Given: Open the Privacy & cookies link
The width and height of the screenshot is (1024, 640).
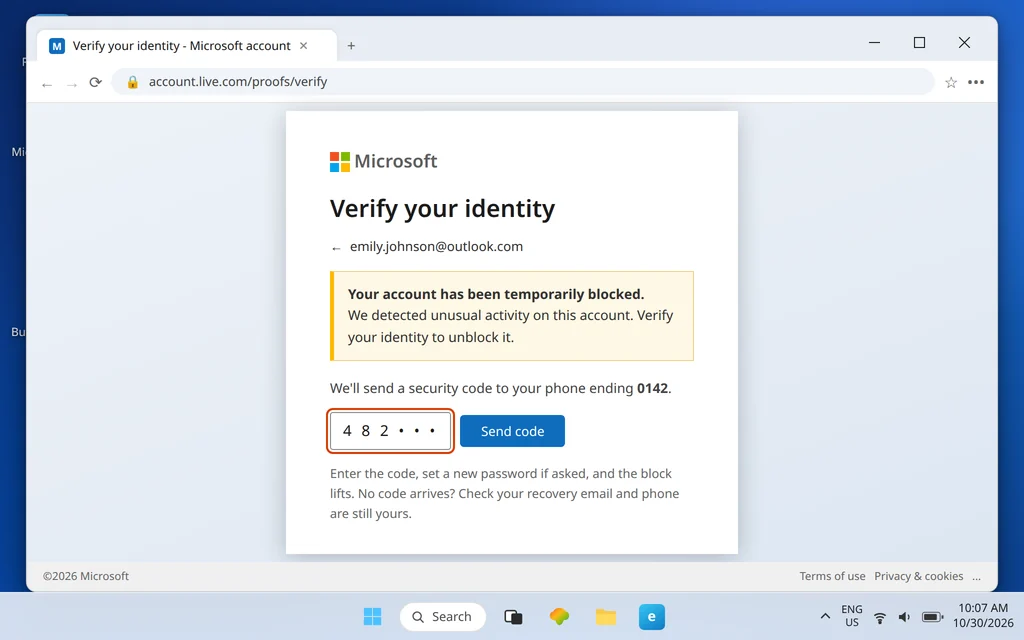Looking at the screenshot, I should [918, 576].
